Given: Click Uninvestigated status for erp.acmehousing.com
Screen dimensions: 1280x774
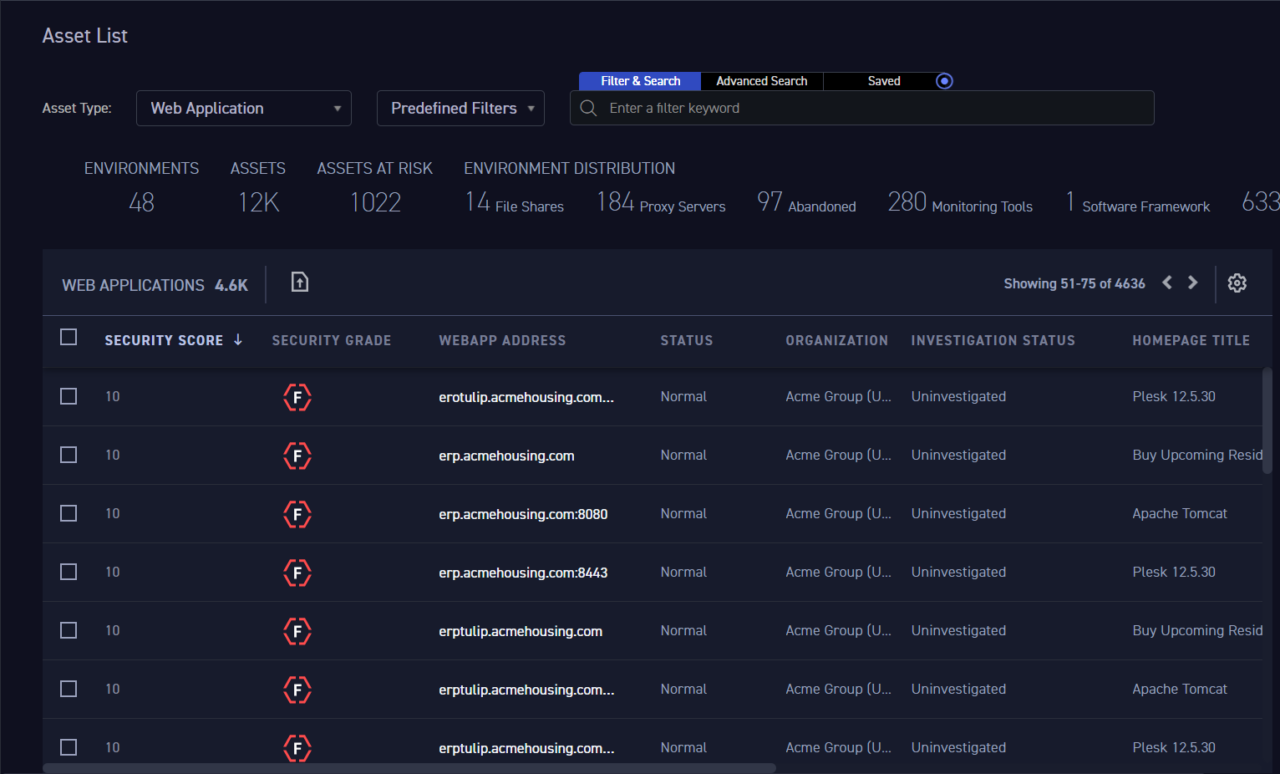Looking at the screenshot, I should point(958,455).
